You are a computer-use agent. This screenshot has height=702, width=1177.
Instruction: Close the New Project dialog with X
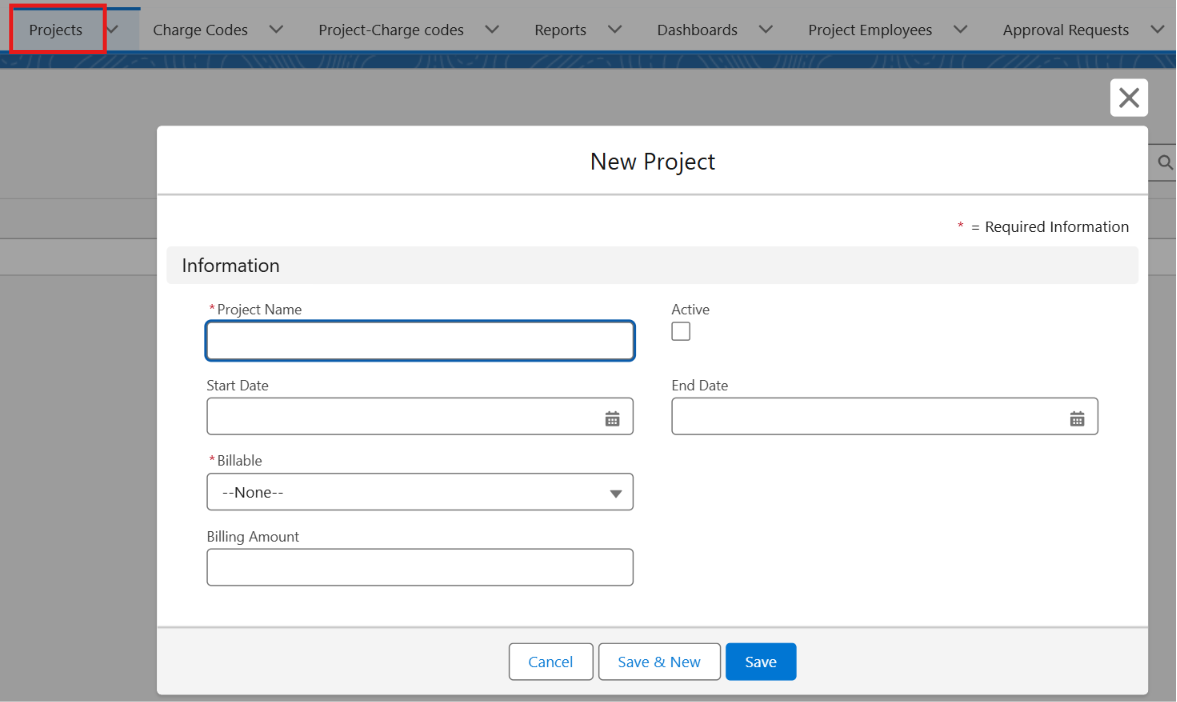tap(1129, 98)
